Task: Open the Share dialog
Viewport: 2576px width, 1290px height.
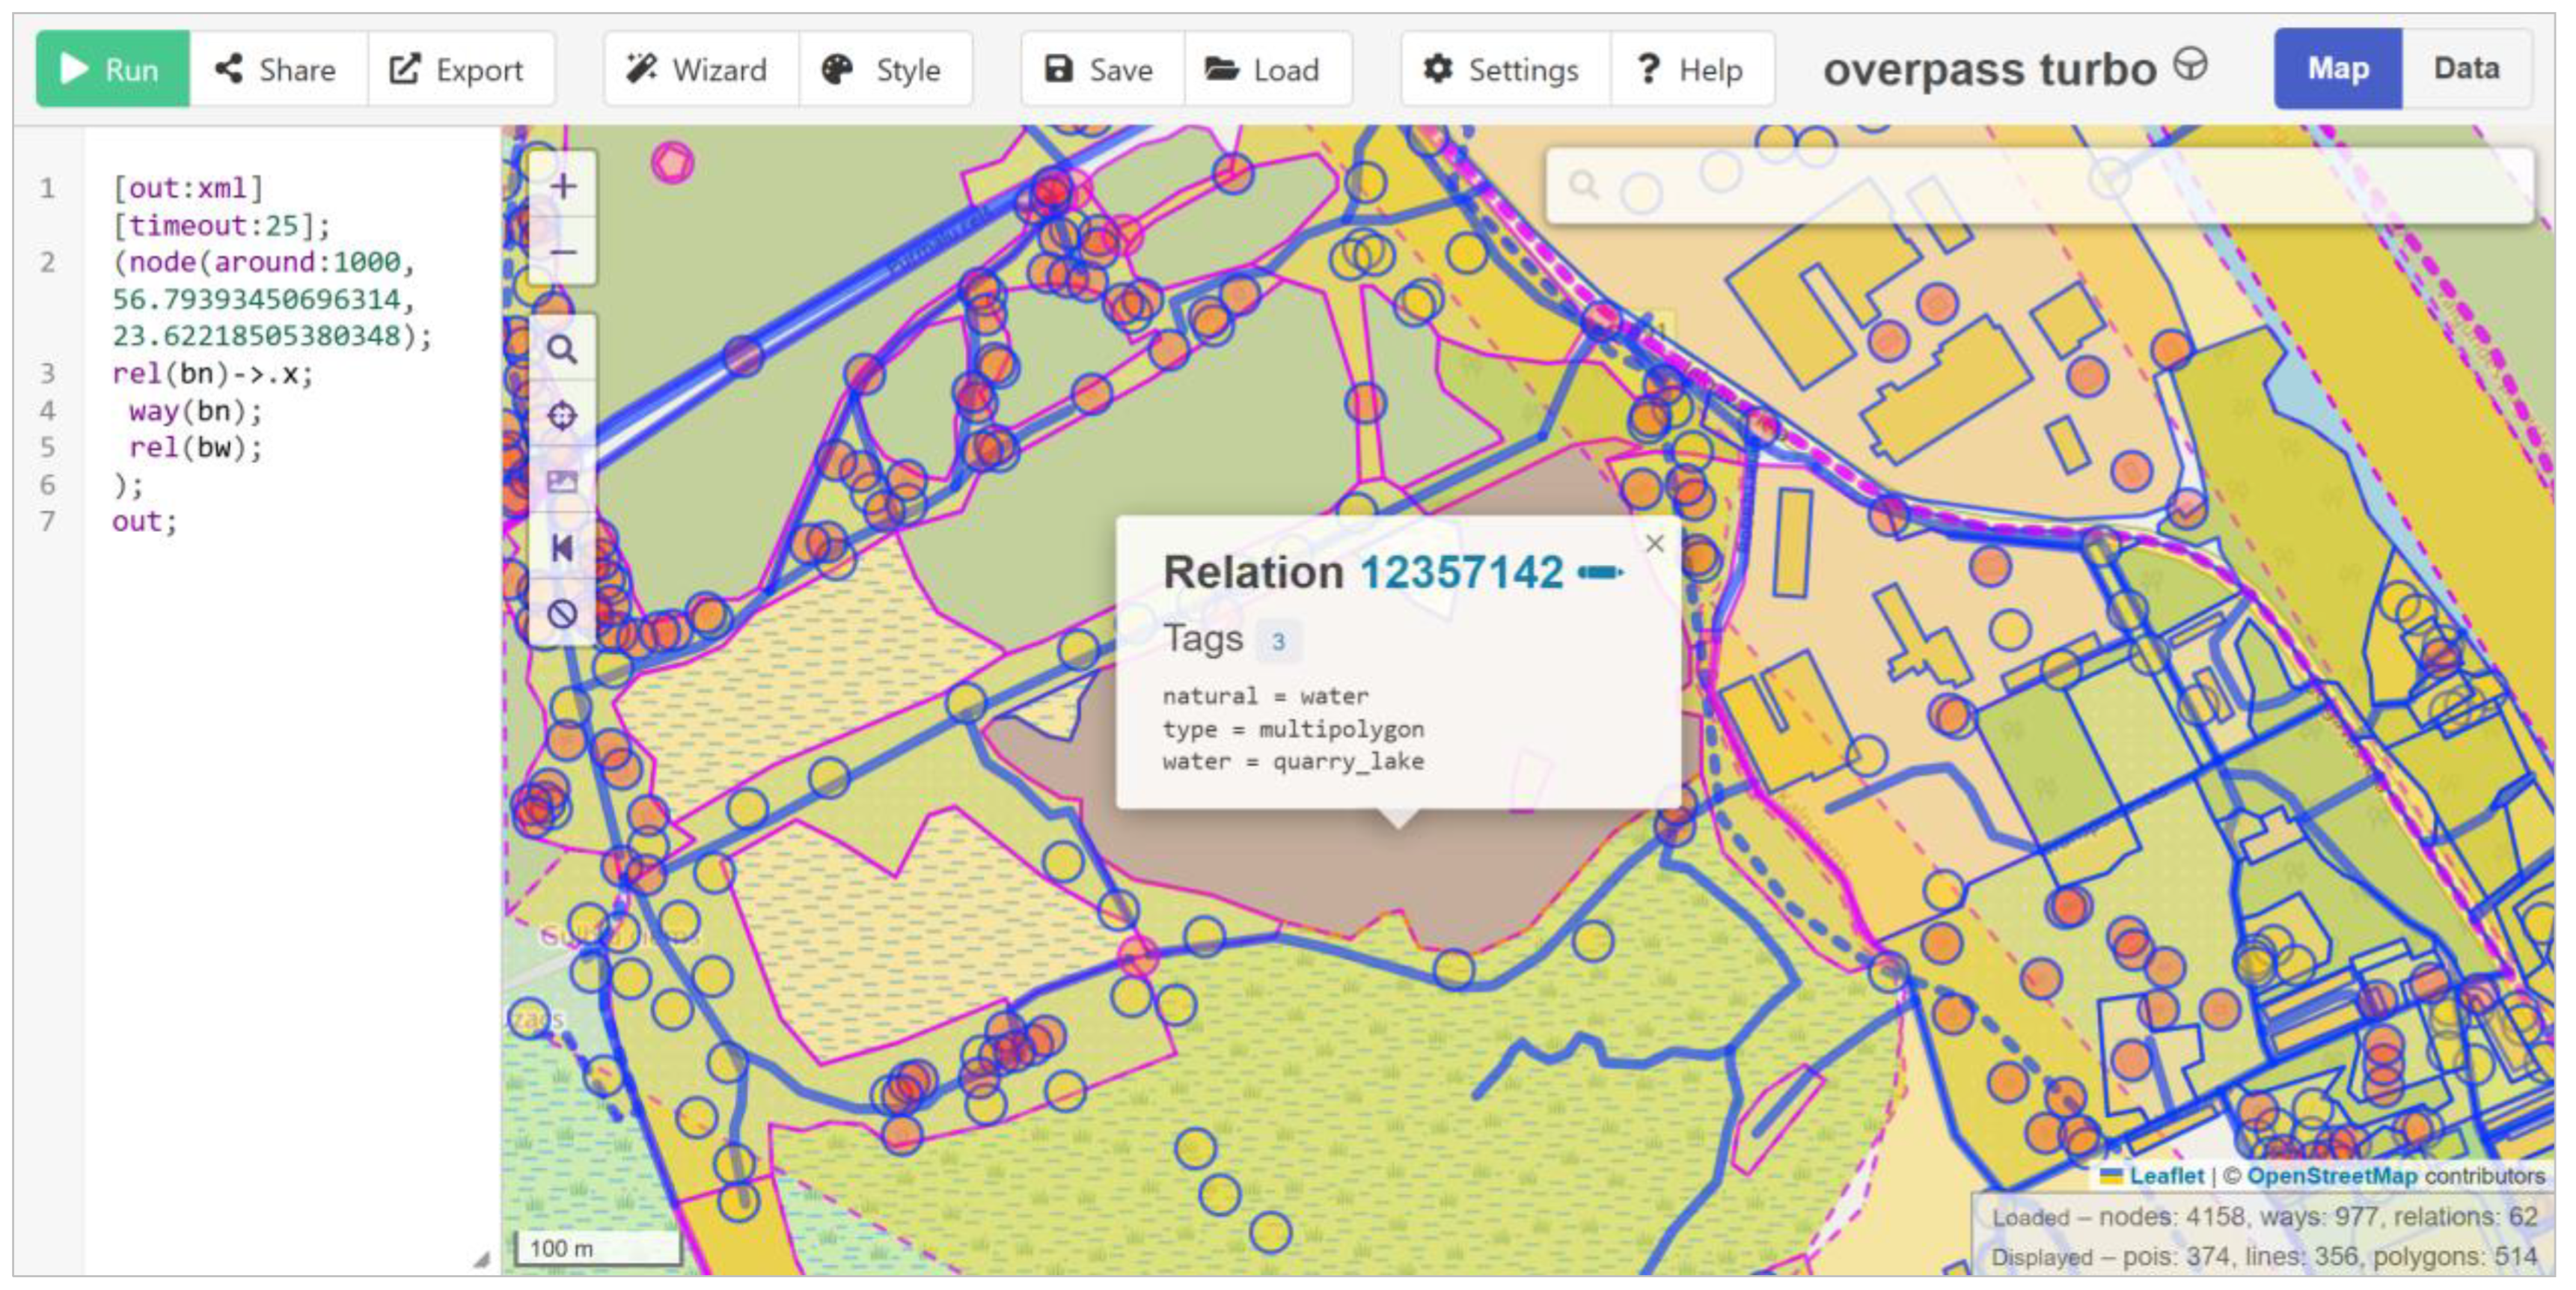Action: (x=277, y=69)
